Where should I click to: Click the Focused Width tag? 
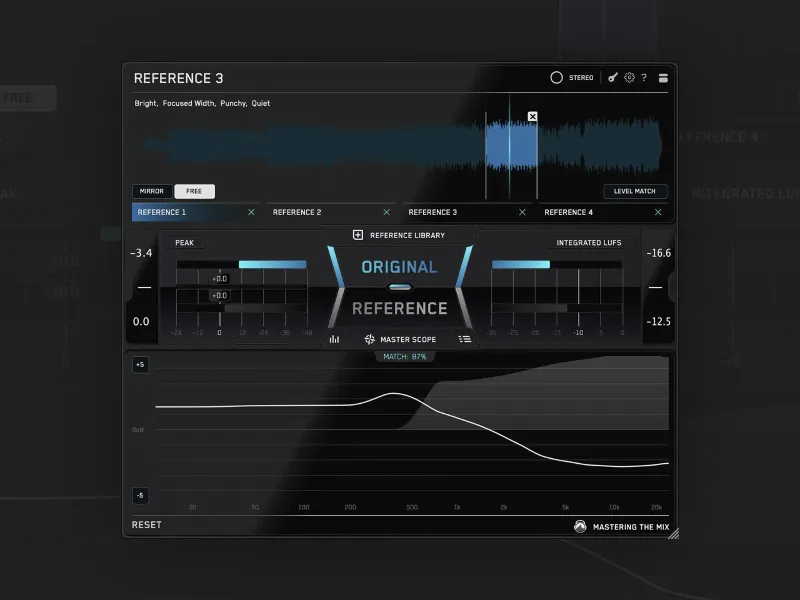click(189, 103)
